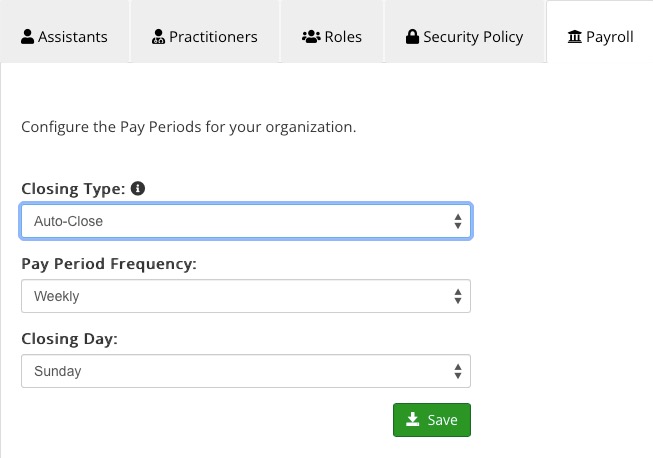Switch to the Practitioners tab
The width and height of the screenshot is (653, 458).
click(205, 32)
